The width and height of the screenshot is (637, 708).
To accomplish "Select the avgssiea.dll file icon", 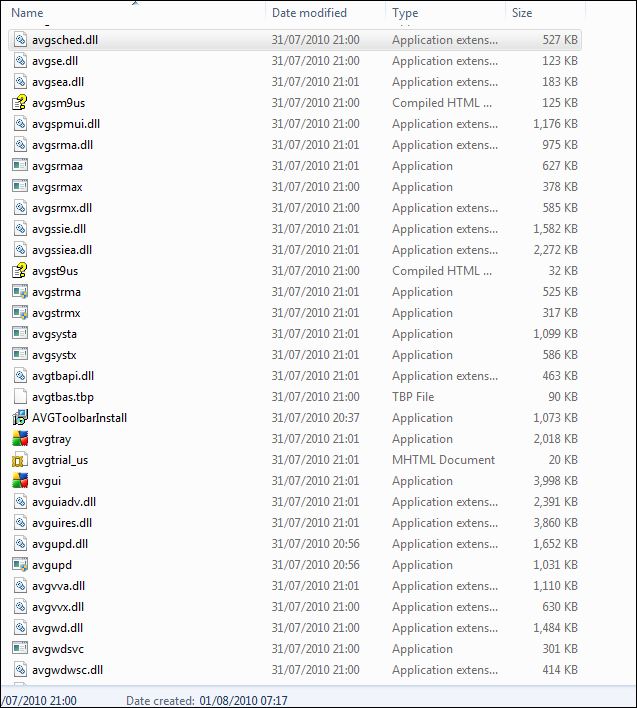I will (x=20, y=250).
